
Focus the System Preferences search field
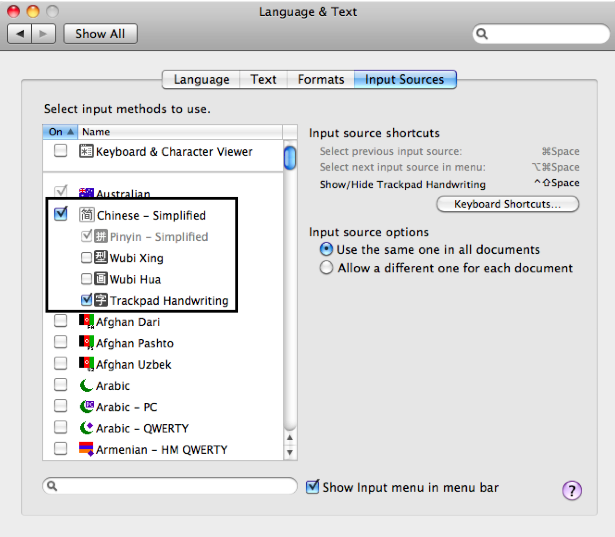point(541,34)
